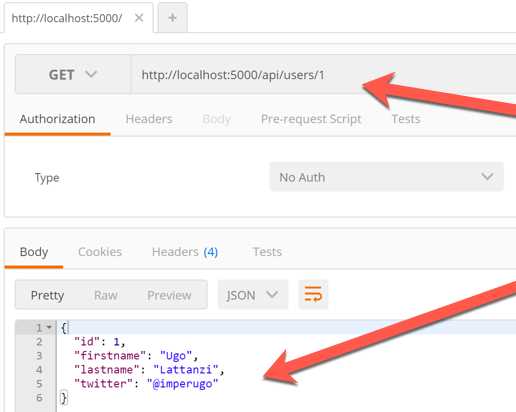Click line number 6 in the gutter
The height and width of the screenshot is (412, 516).
[39, 398]
